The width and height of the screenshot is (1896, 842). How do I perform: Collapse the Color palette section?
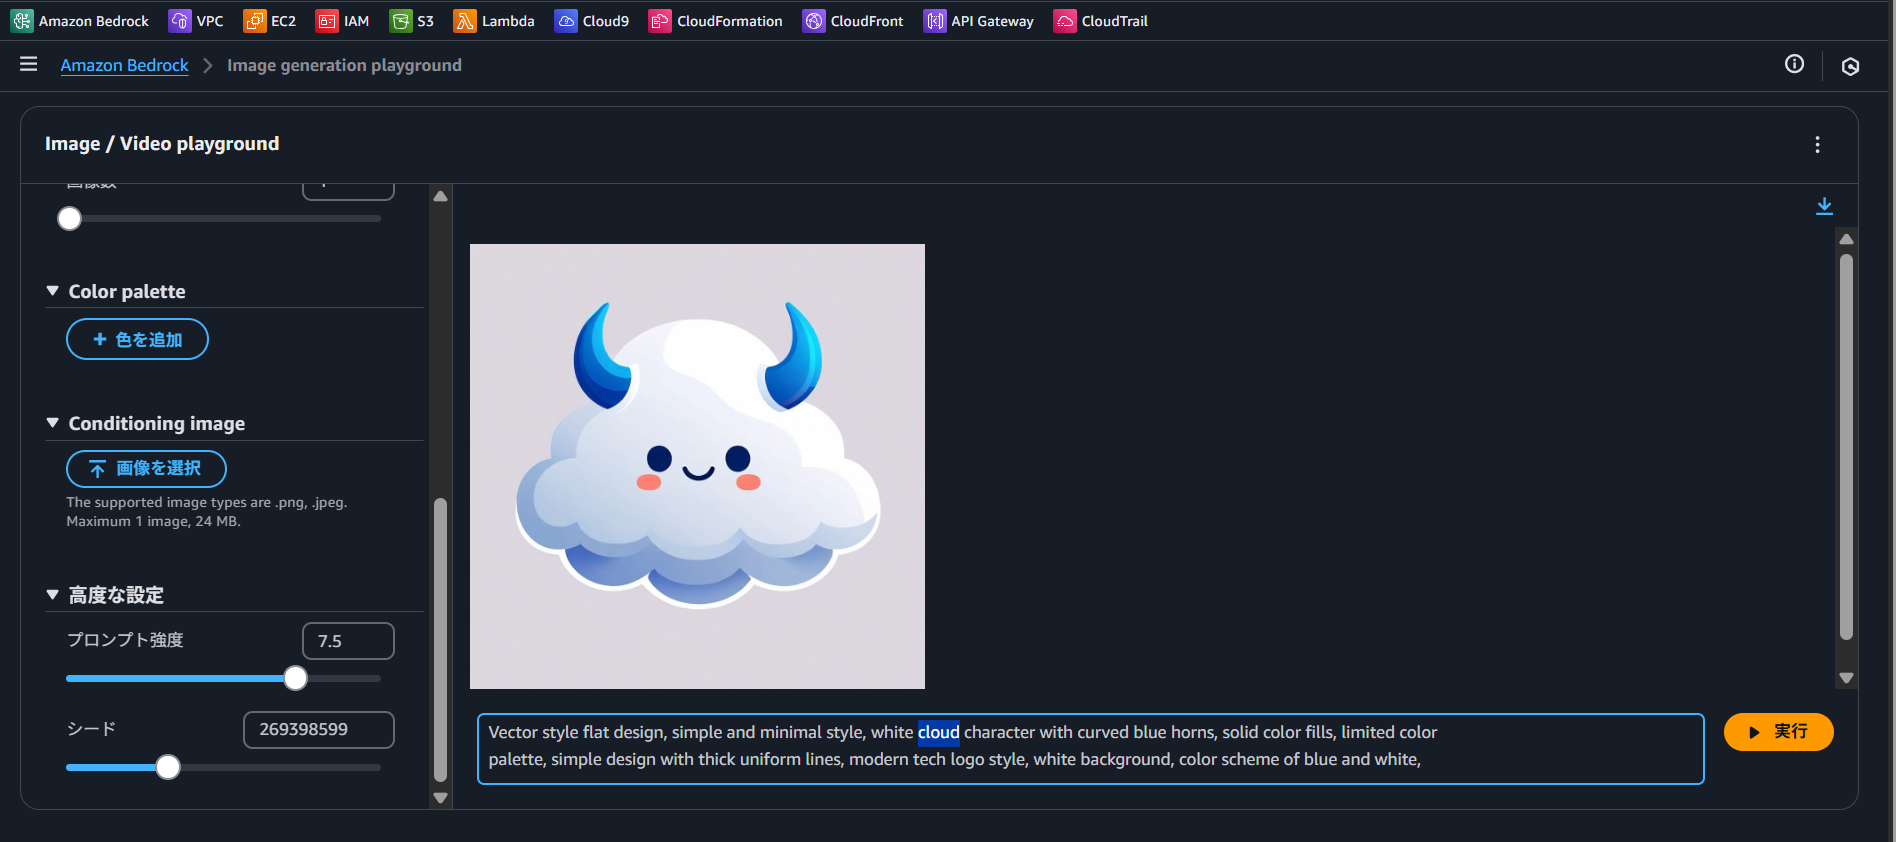[53, 291]
